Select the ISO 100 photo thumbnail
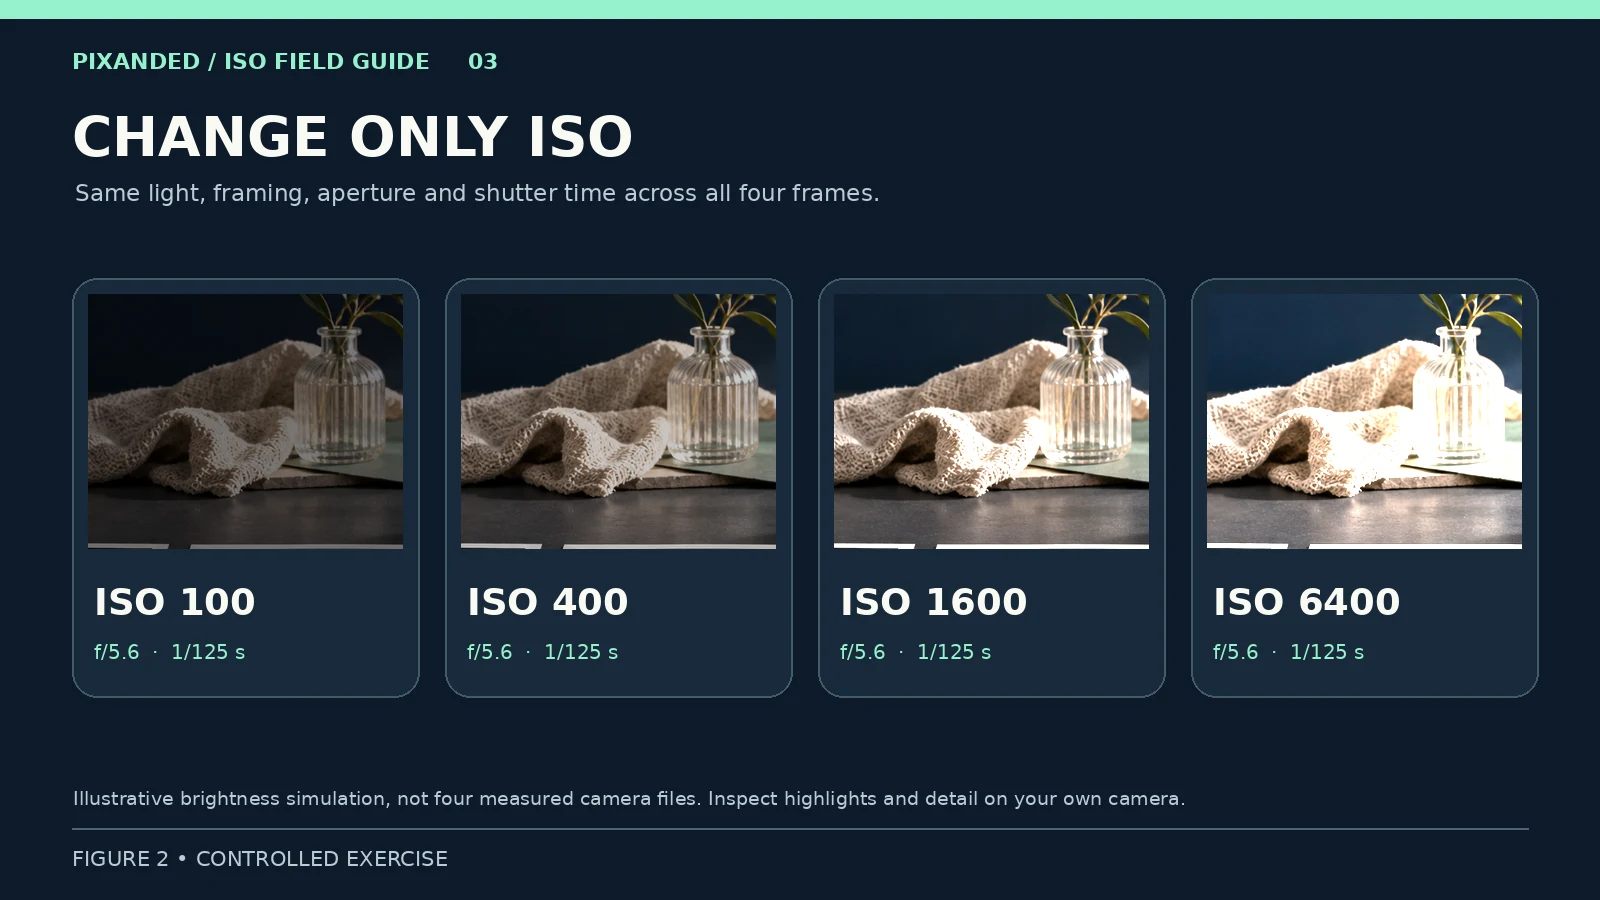 (x=245, y=421)
